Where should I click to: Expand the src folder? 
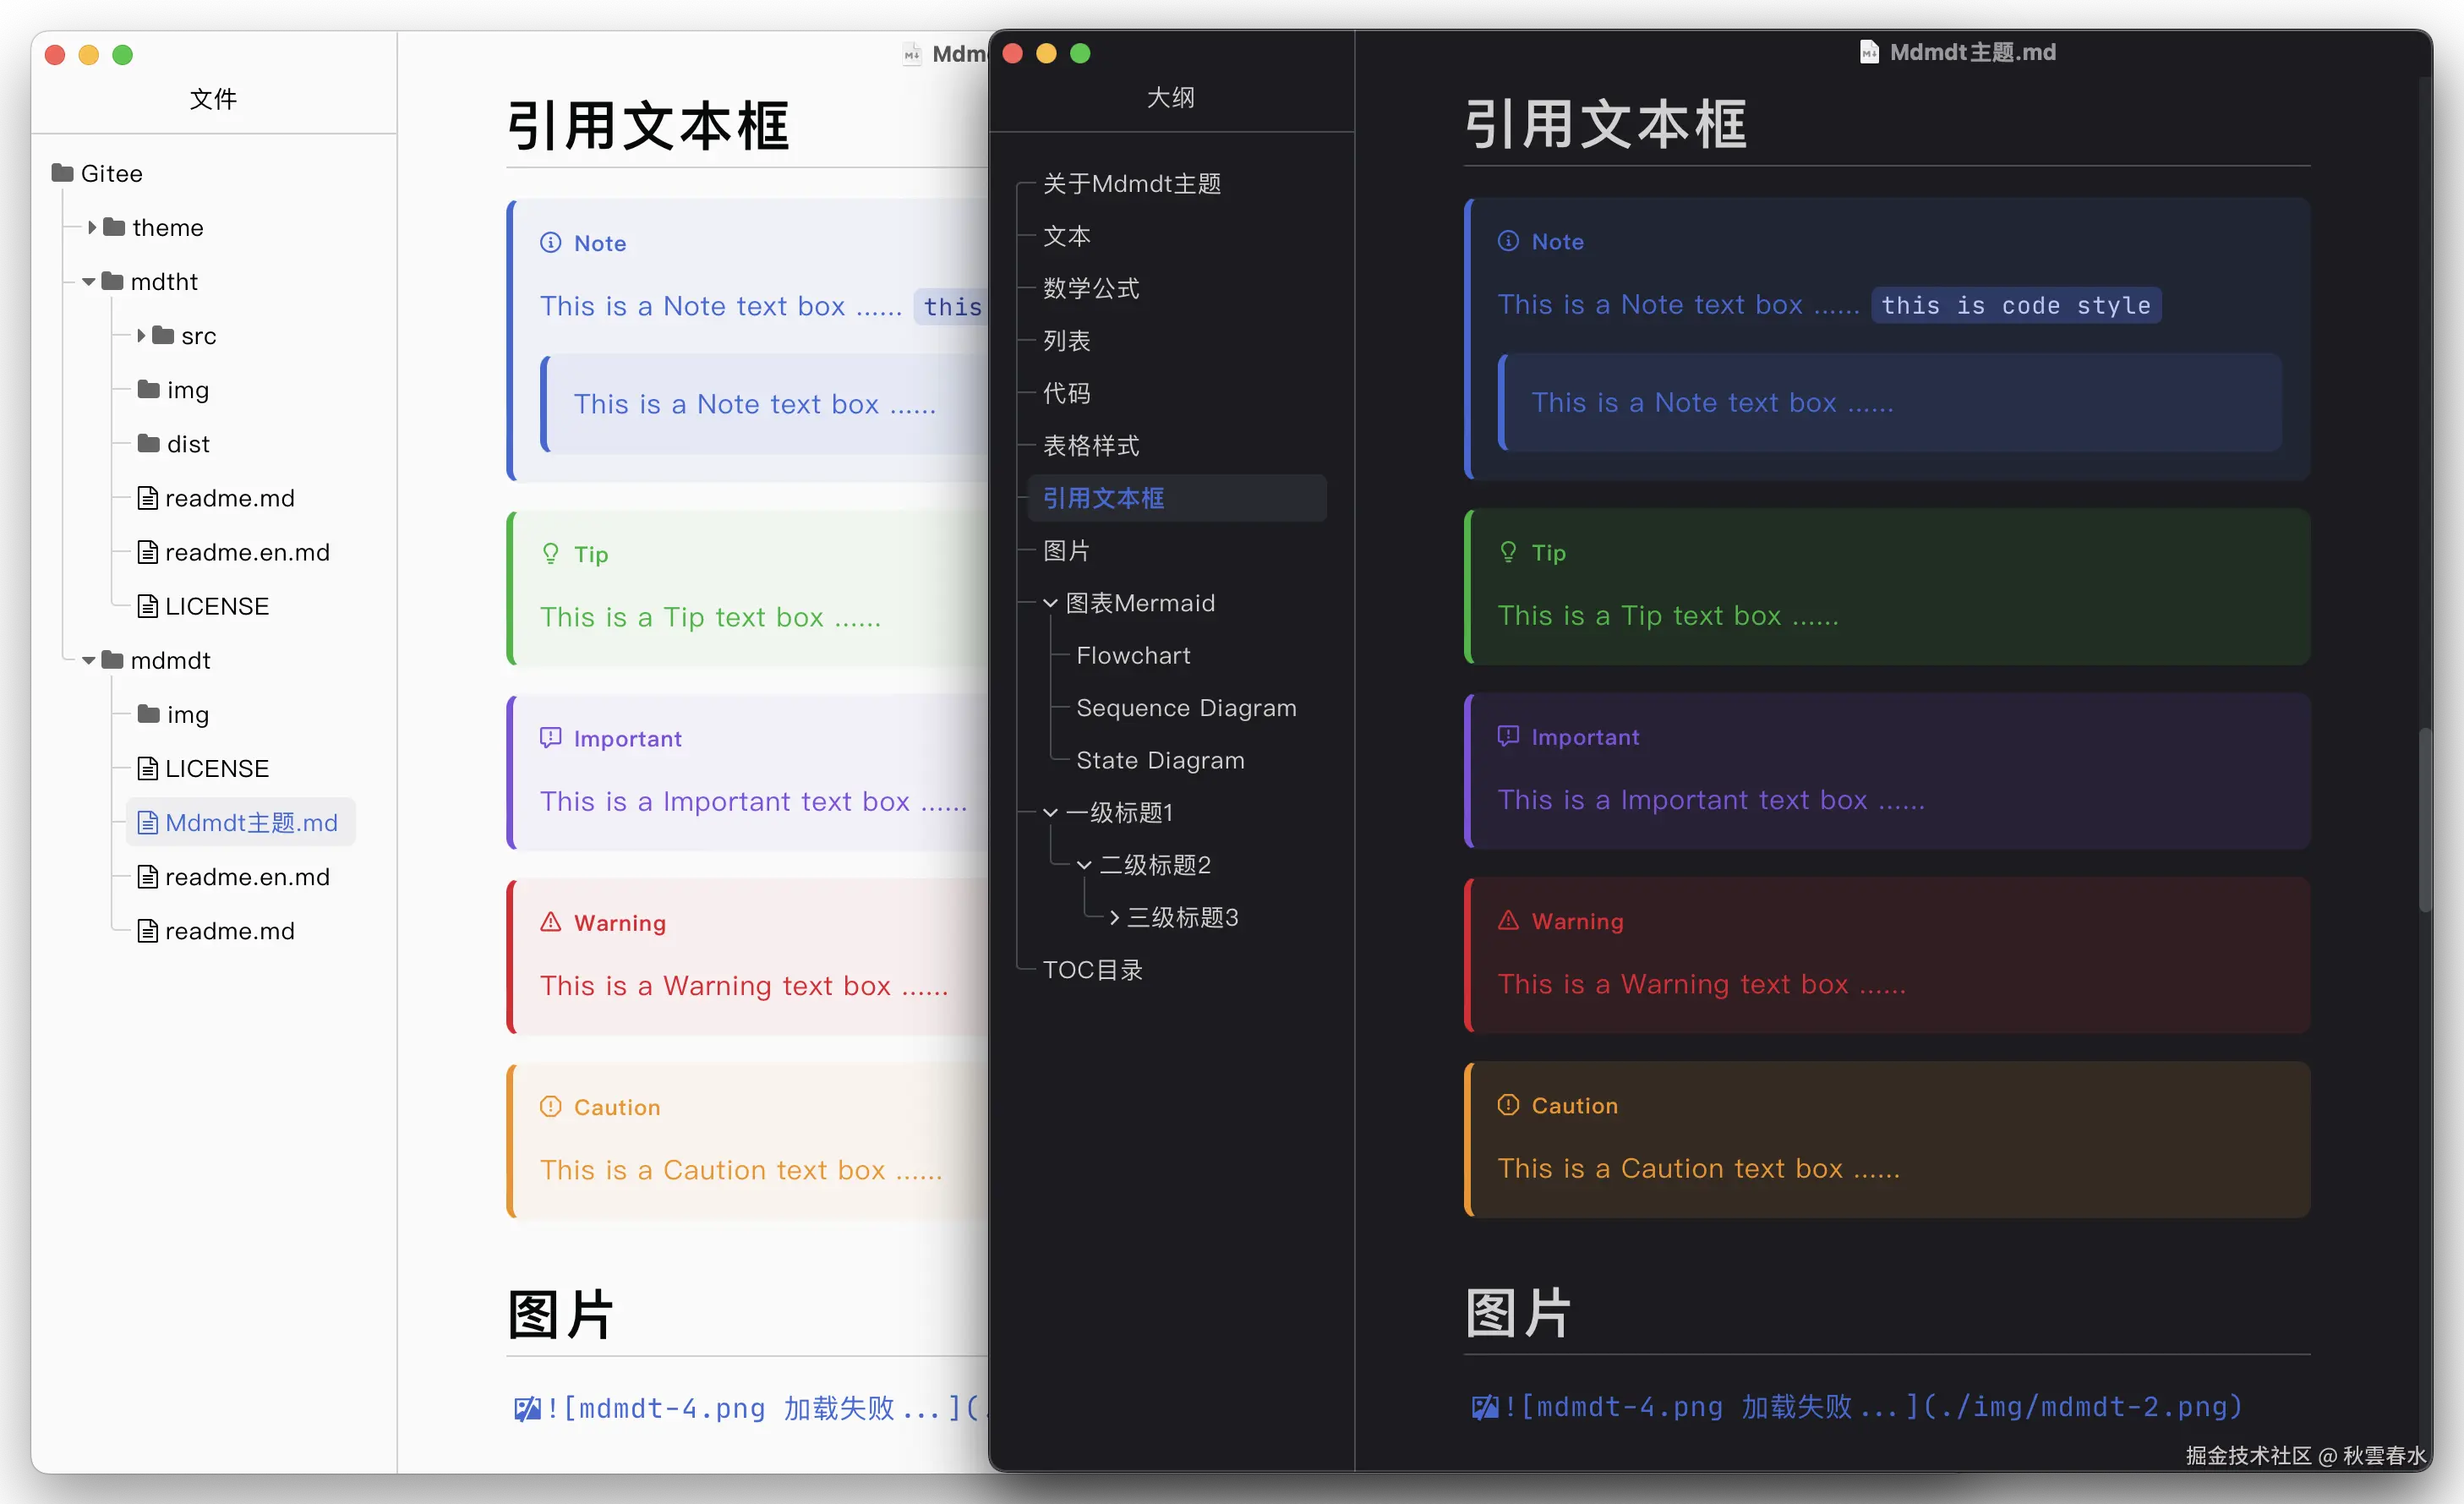[x=141, y=336]
